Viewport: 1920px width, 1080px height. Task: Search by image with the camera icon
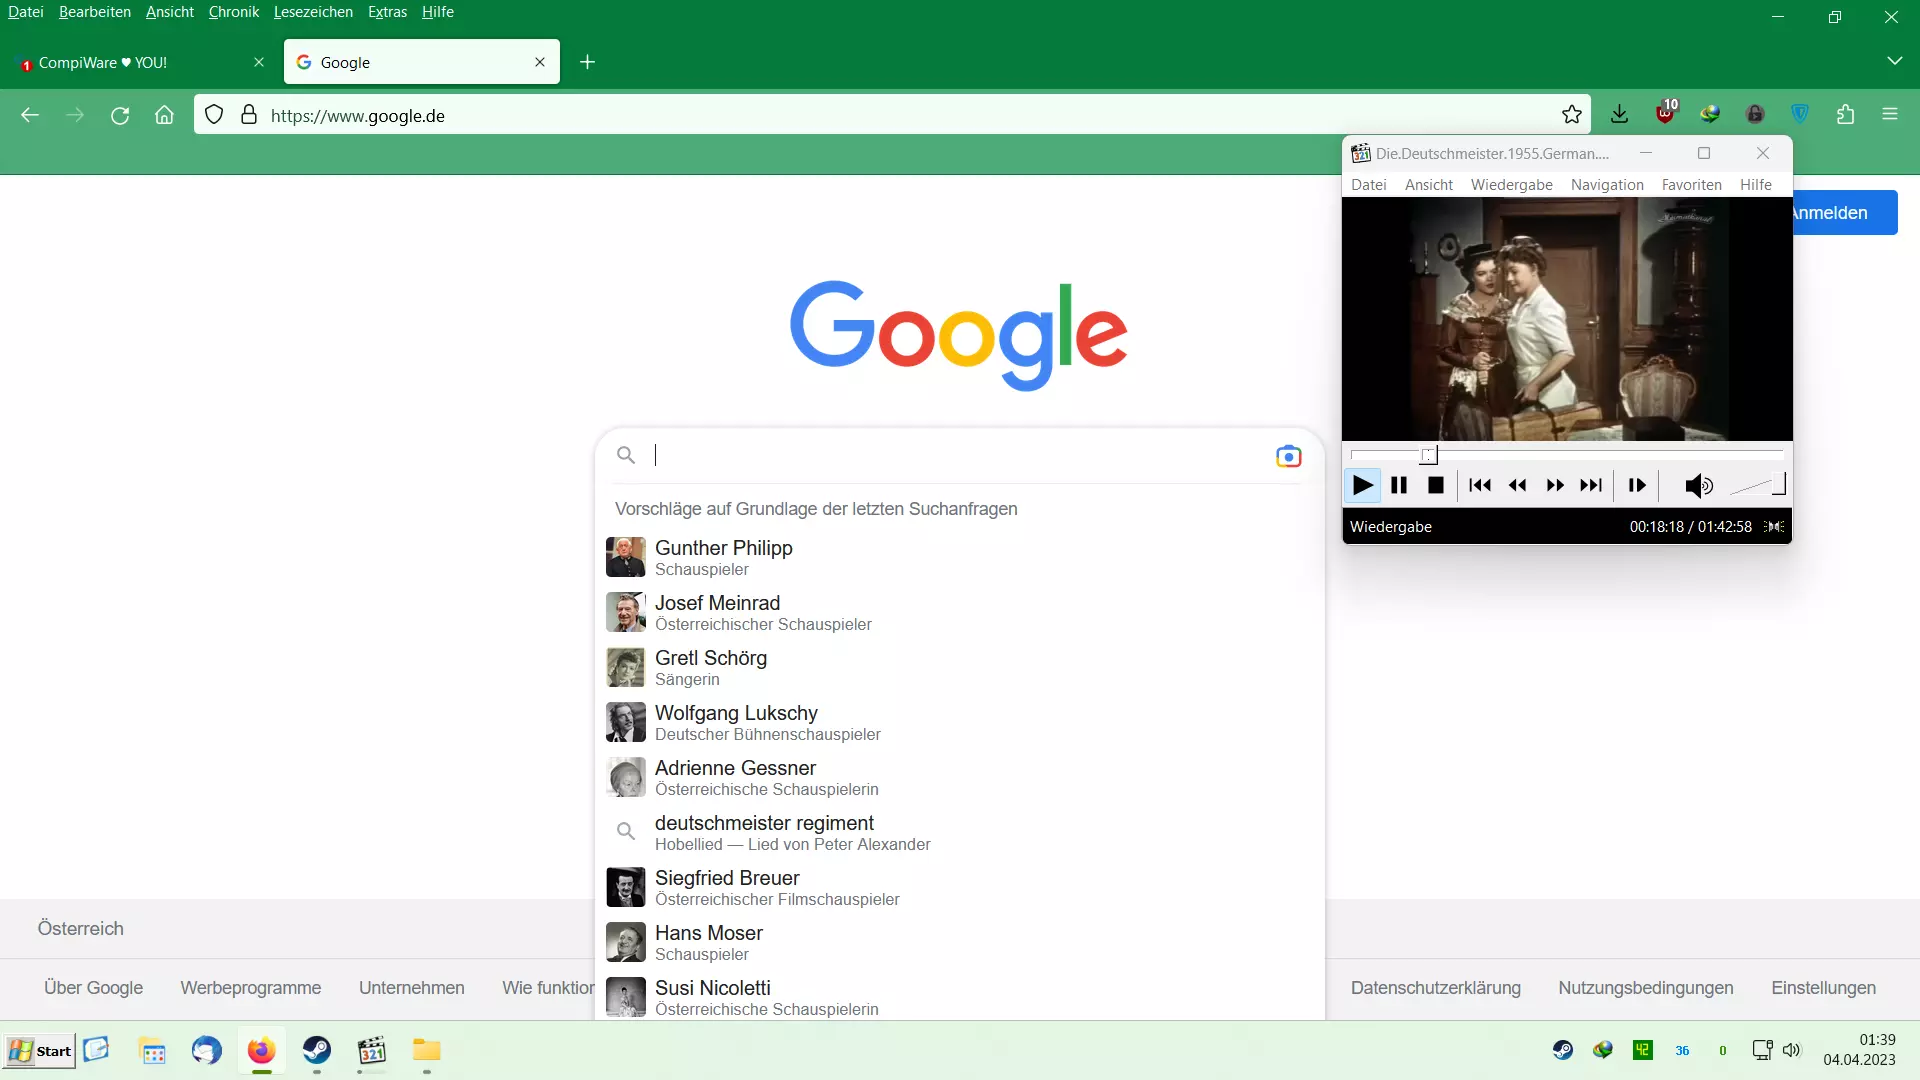[1288, 456]
